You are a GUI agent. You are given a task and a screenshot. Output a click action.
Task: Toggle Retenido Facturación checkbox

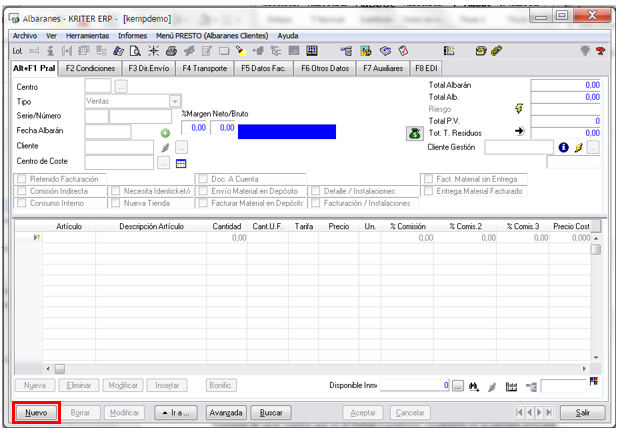coord(22,179)
